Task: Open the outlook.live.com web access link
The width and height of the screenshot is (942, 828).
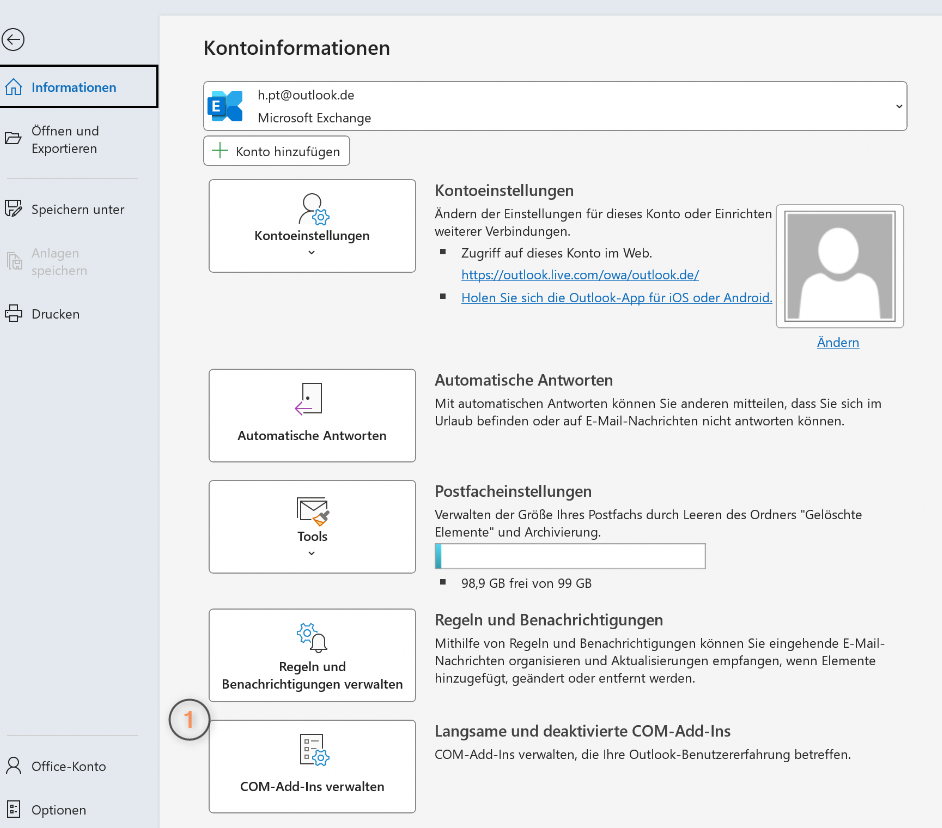Action: tap(579, 275)
